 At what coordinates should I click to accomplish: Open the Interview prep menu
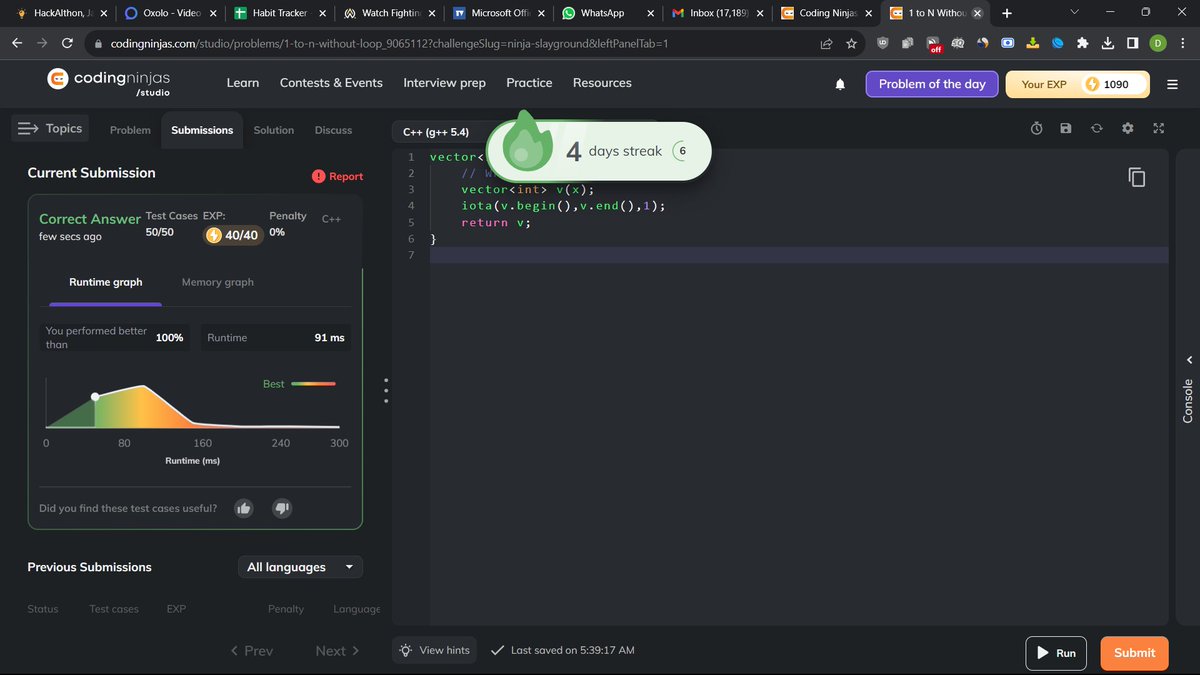(443, 83)
